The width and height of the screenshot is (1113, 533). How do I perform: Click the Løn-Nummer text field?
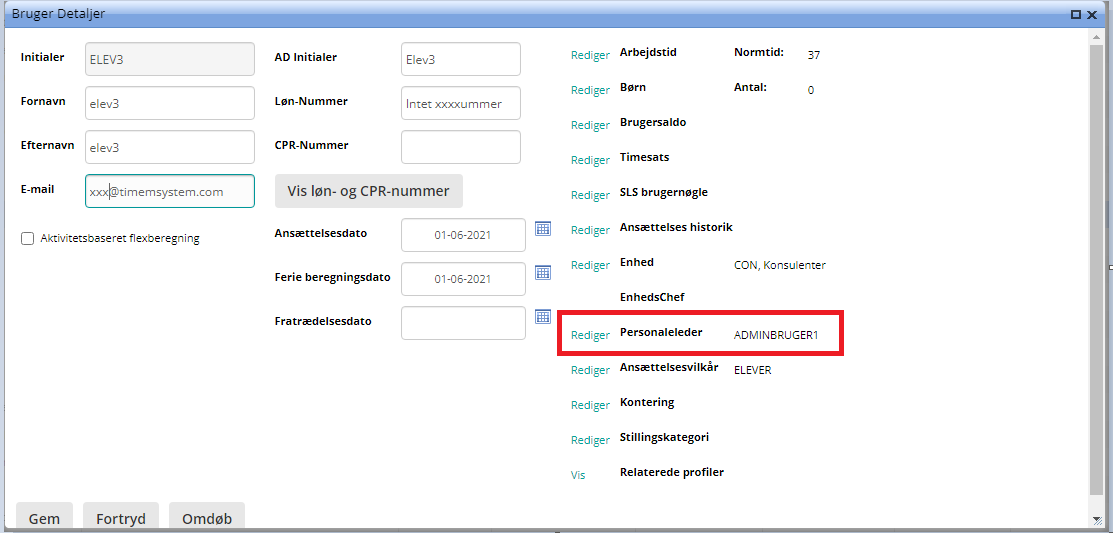[x=460, y=103]
